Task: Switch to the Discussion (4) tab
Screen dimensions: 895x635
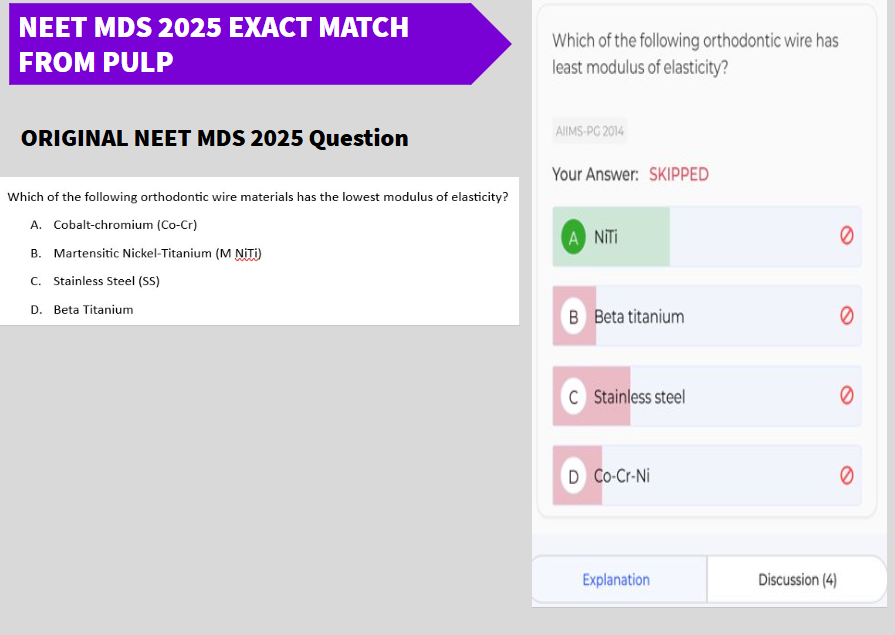Action: [797, 580]
